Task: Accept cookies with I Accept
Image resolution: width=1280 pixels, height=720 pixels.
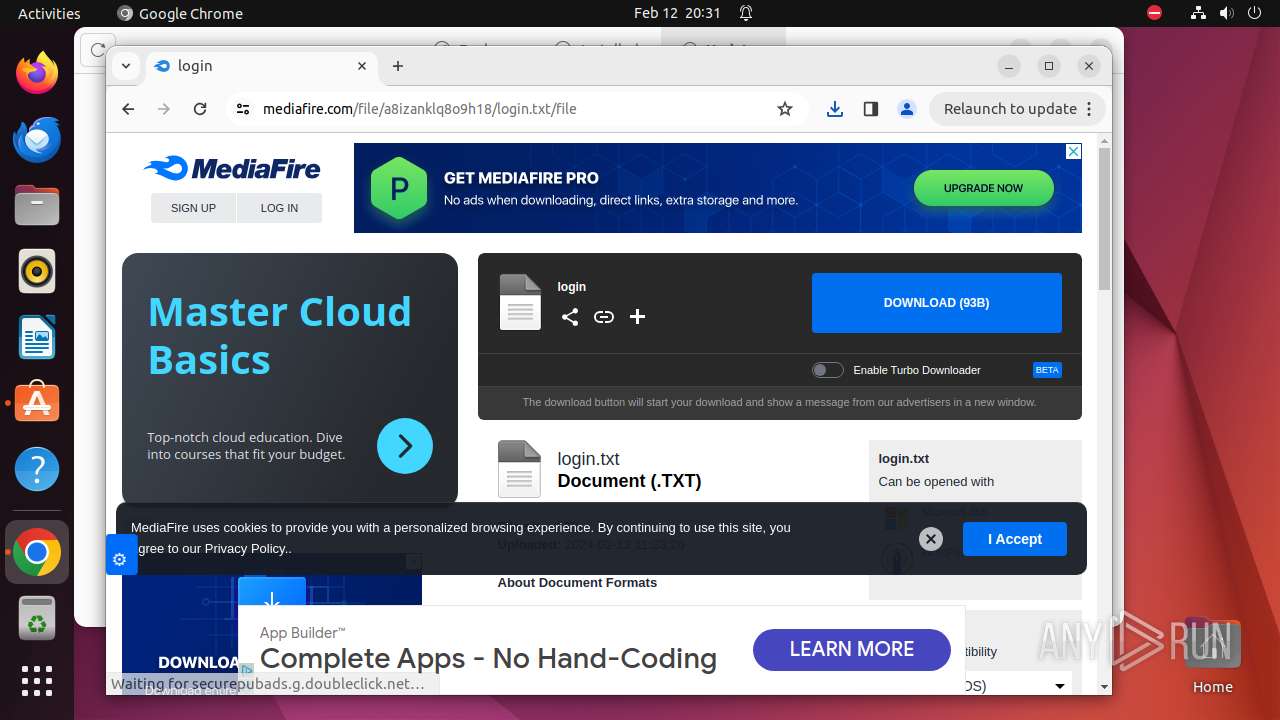Action: 1015,539
